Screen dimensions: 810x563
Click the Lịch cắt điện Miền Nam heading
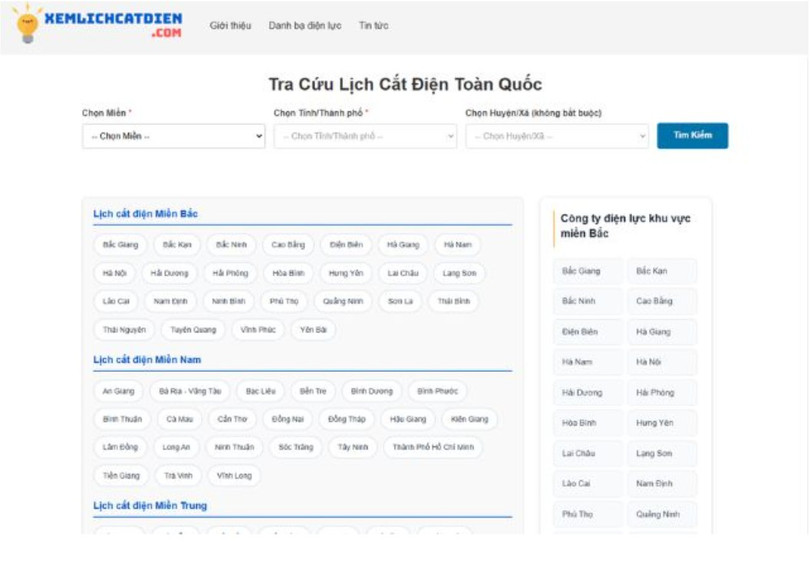point(147,360)
